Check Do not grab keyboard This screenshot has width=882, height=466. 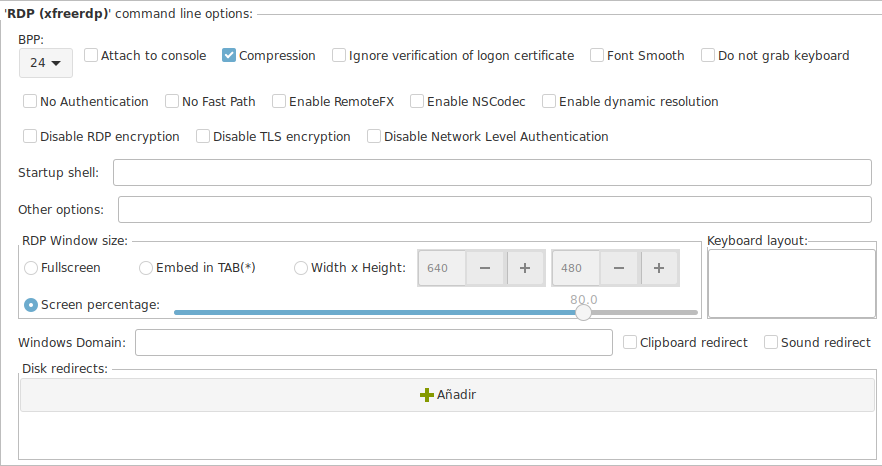(708, 55)
